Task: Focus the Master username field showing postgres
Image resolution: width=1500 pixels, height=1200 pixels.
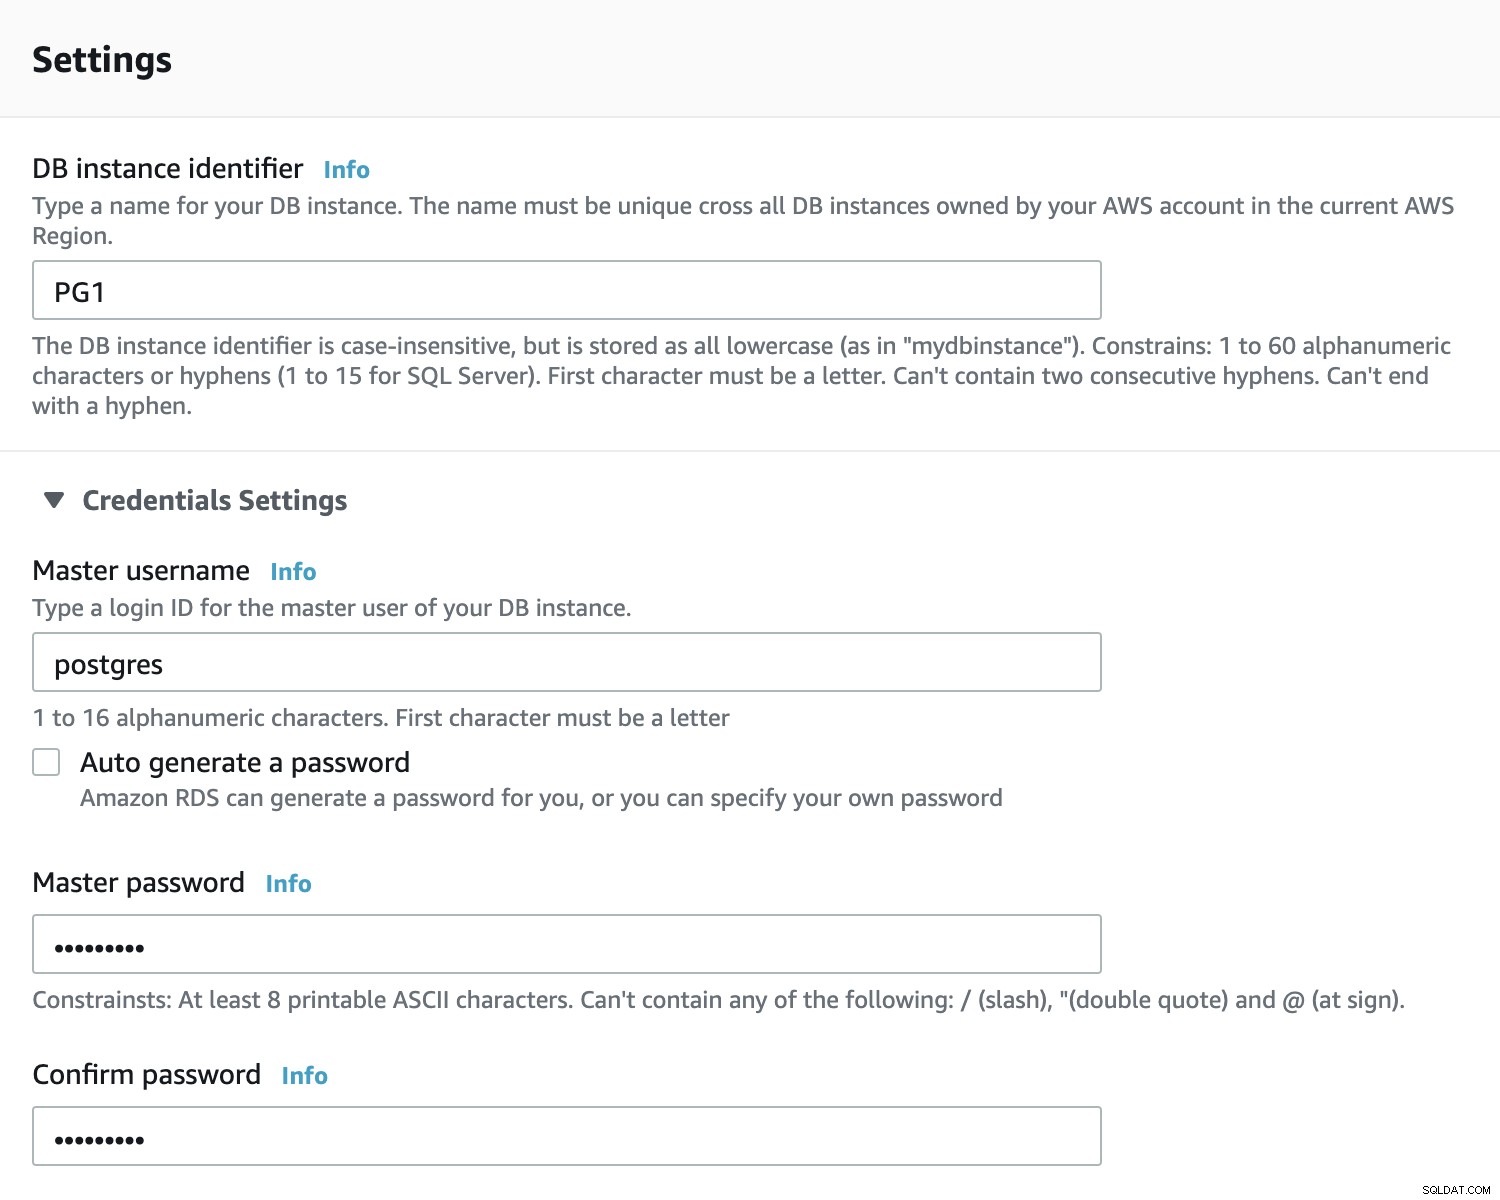Action: click(x=567, y=662)
